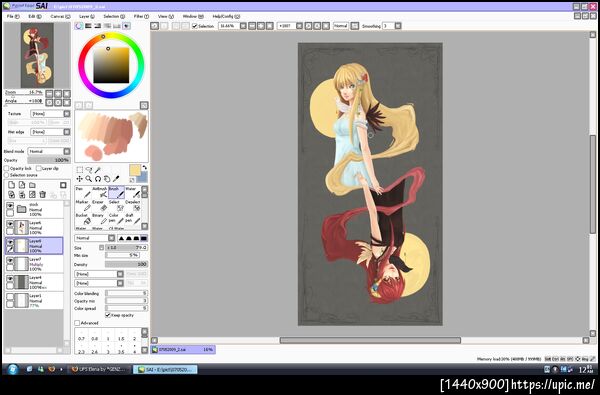600x395 pixels.
Task: Open the Filter menu
Action: [141, 16]
